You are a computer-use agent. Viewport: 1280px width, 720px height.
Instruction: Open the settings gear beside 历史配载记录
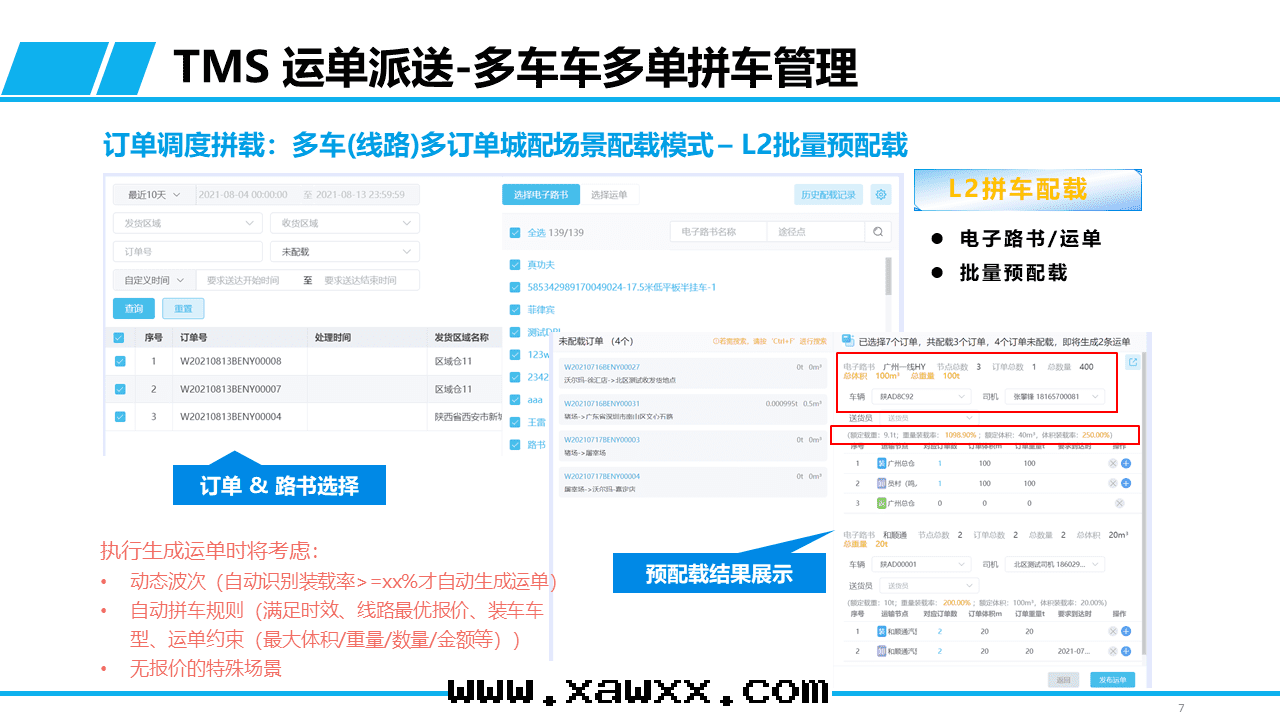880,195
